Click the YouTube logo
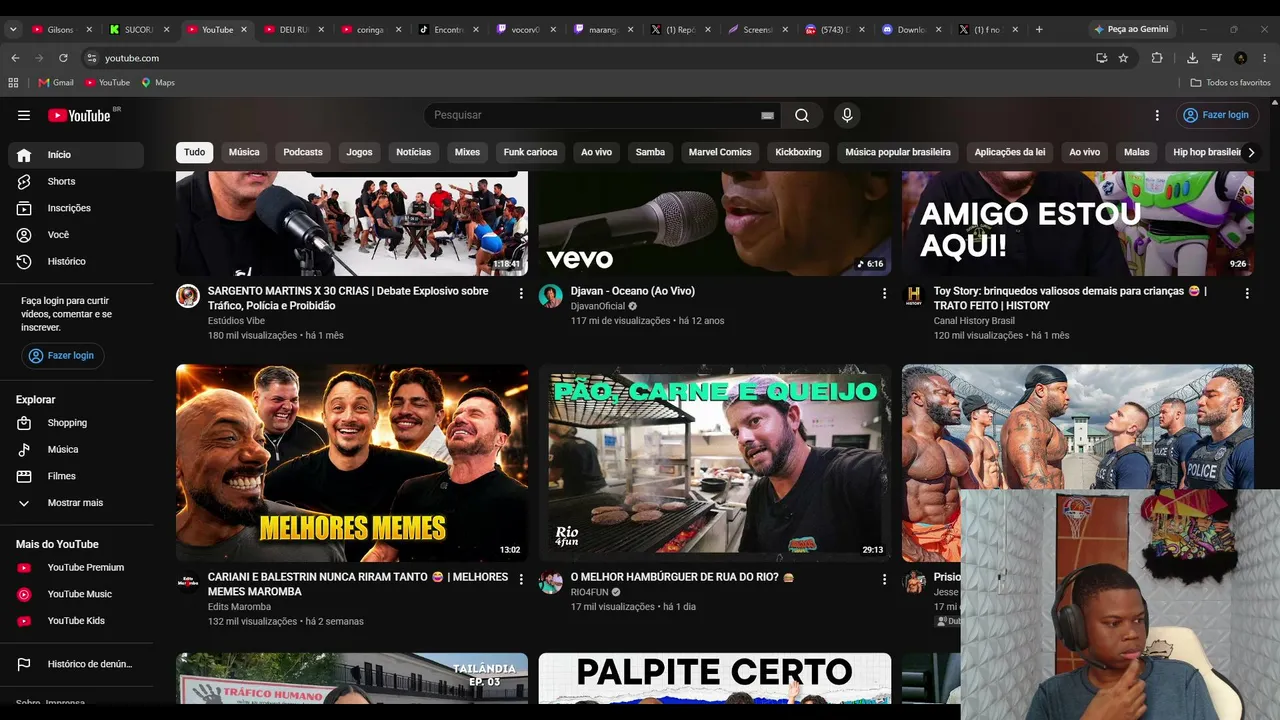Image resolution: width=1280 pixels, height=720 pixels. 79,115
